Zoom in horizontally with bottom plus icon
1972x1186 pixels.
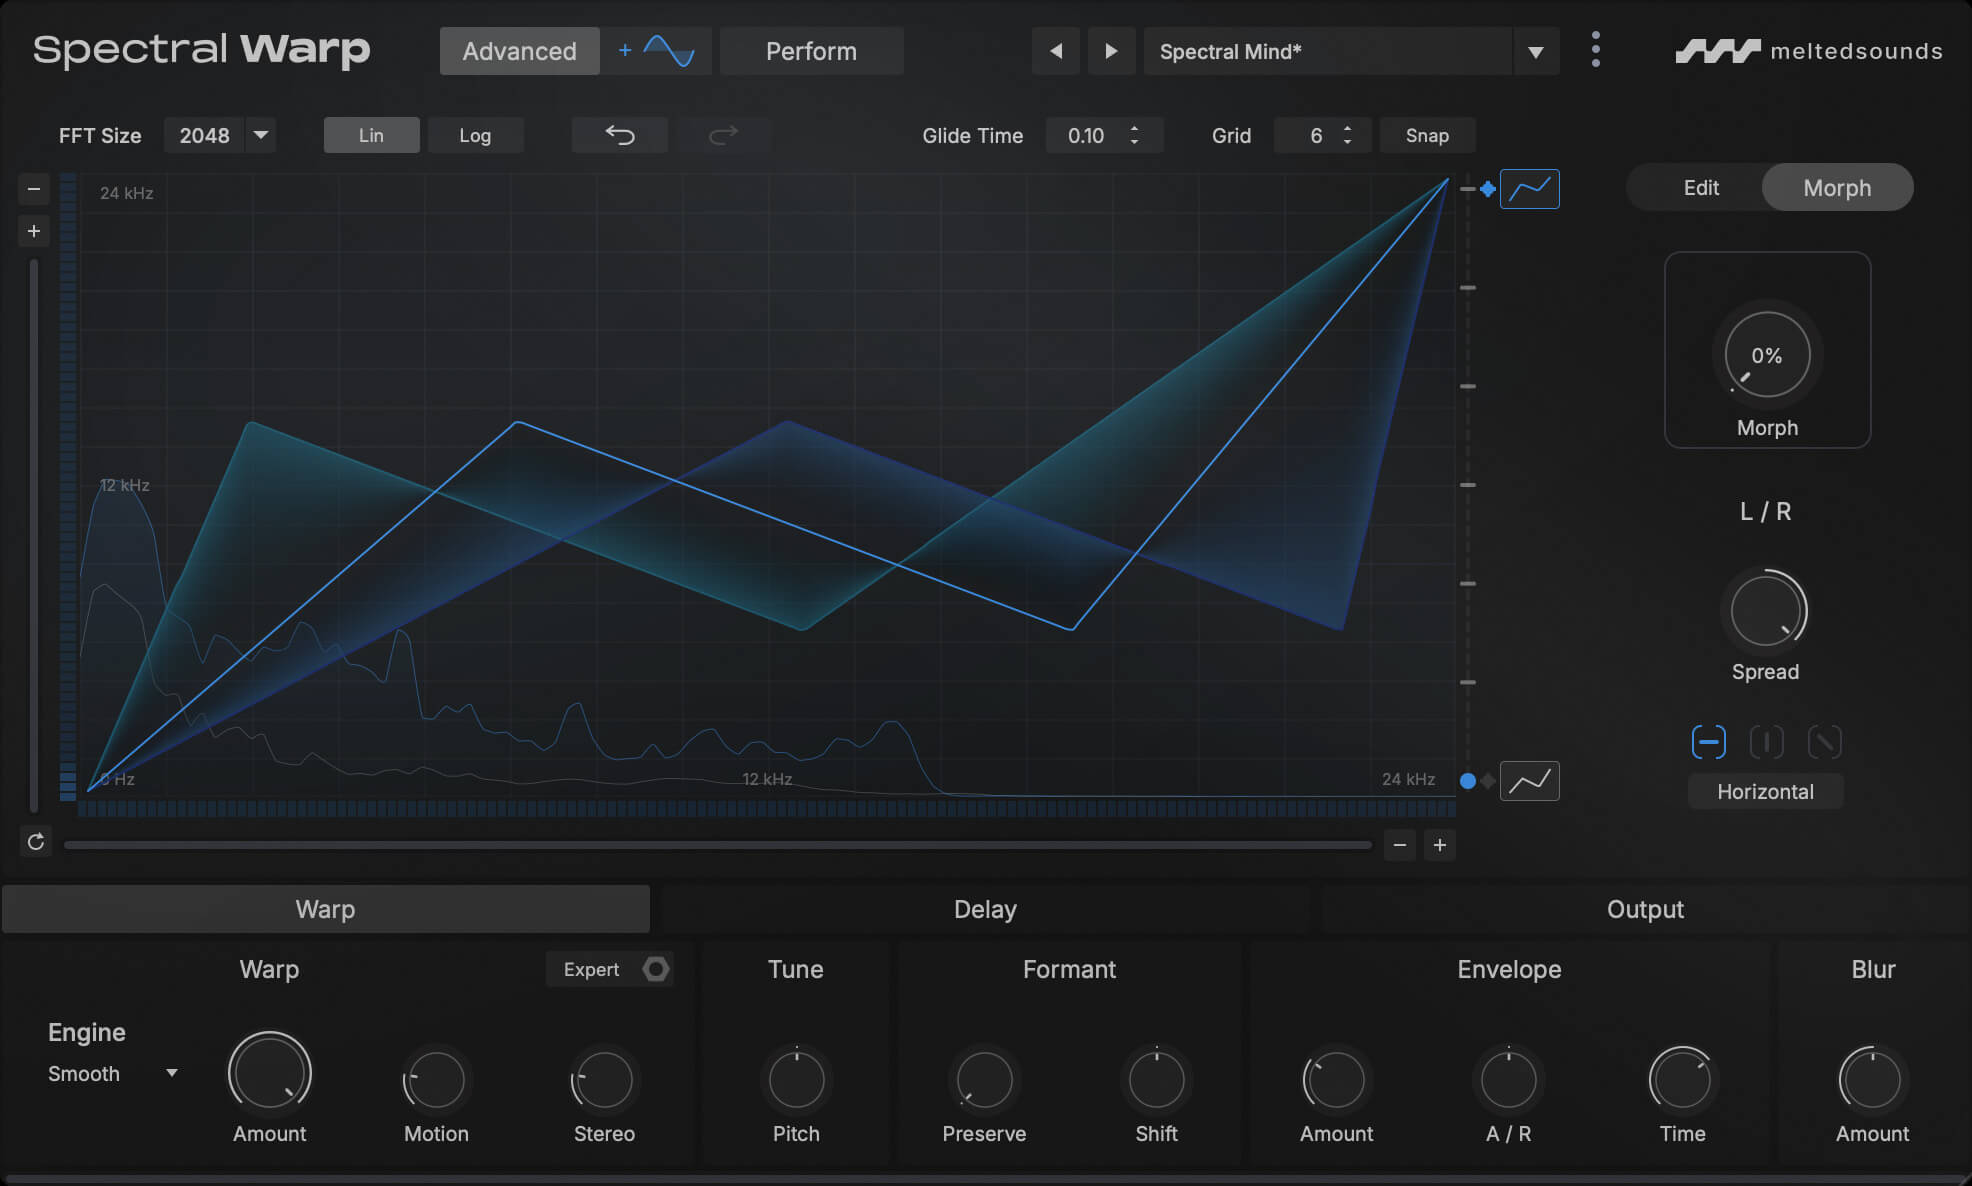pos(1440,845)
